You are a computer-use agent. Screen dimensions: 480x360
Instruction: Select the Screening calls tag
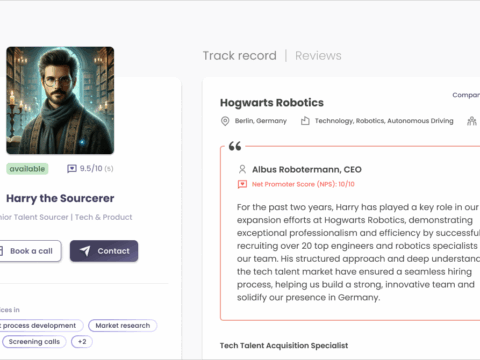click(34, 342)
